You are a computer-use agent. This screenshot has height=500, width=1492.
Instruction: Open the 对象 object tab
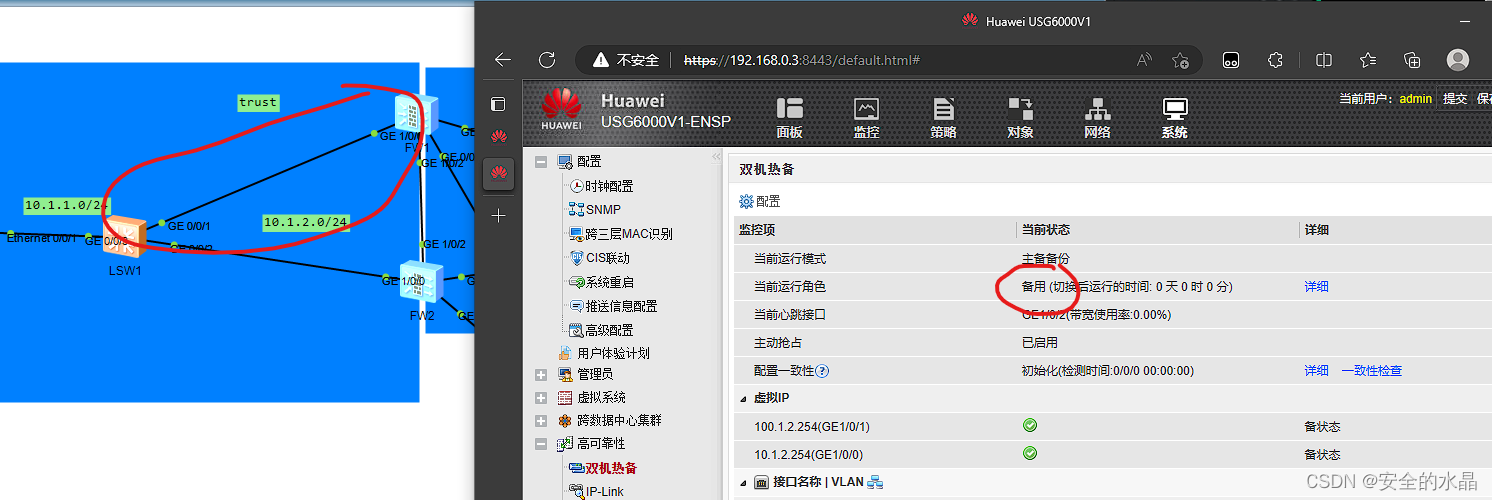pos(1020,118)
